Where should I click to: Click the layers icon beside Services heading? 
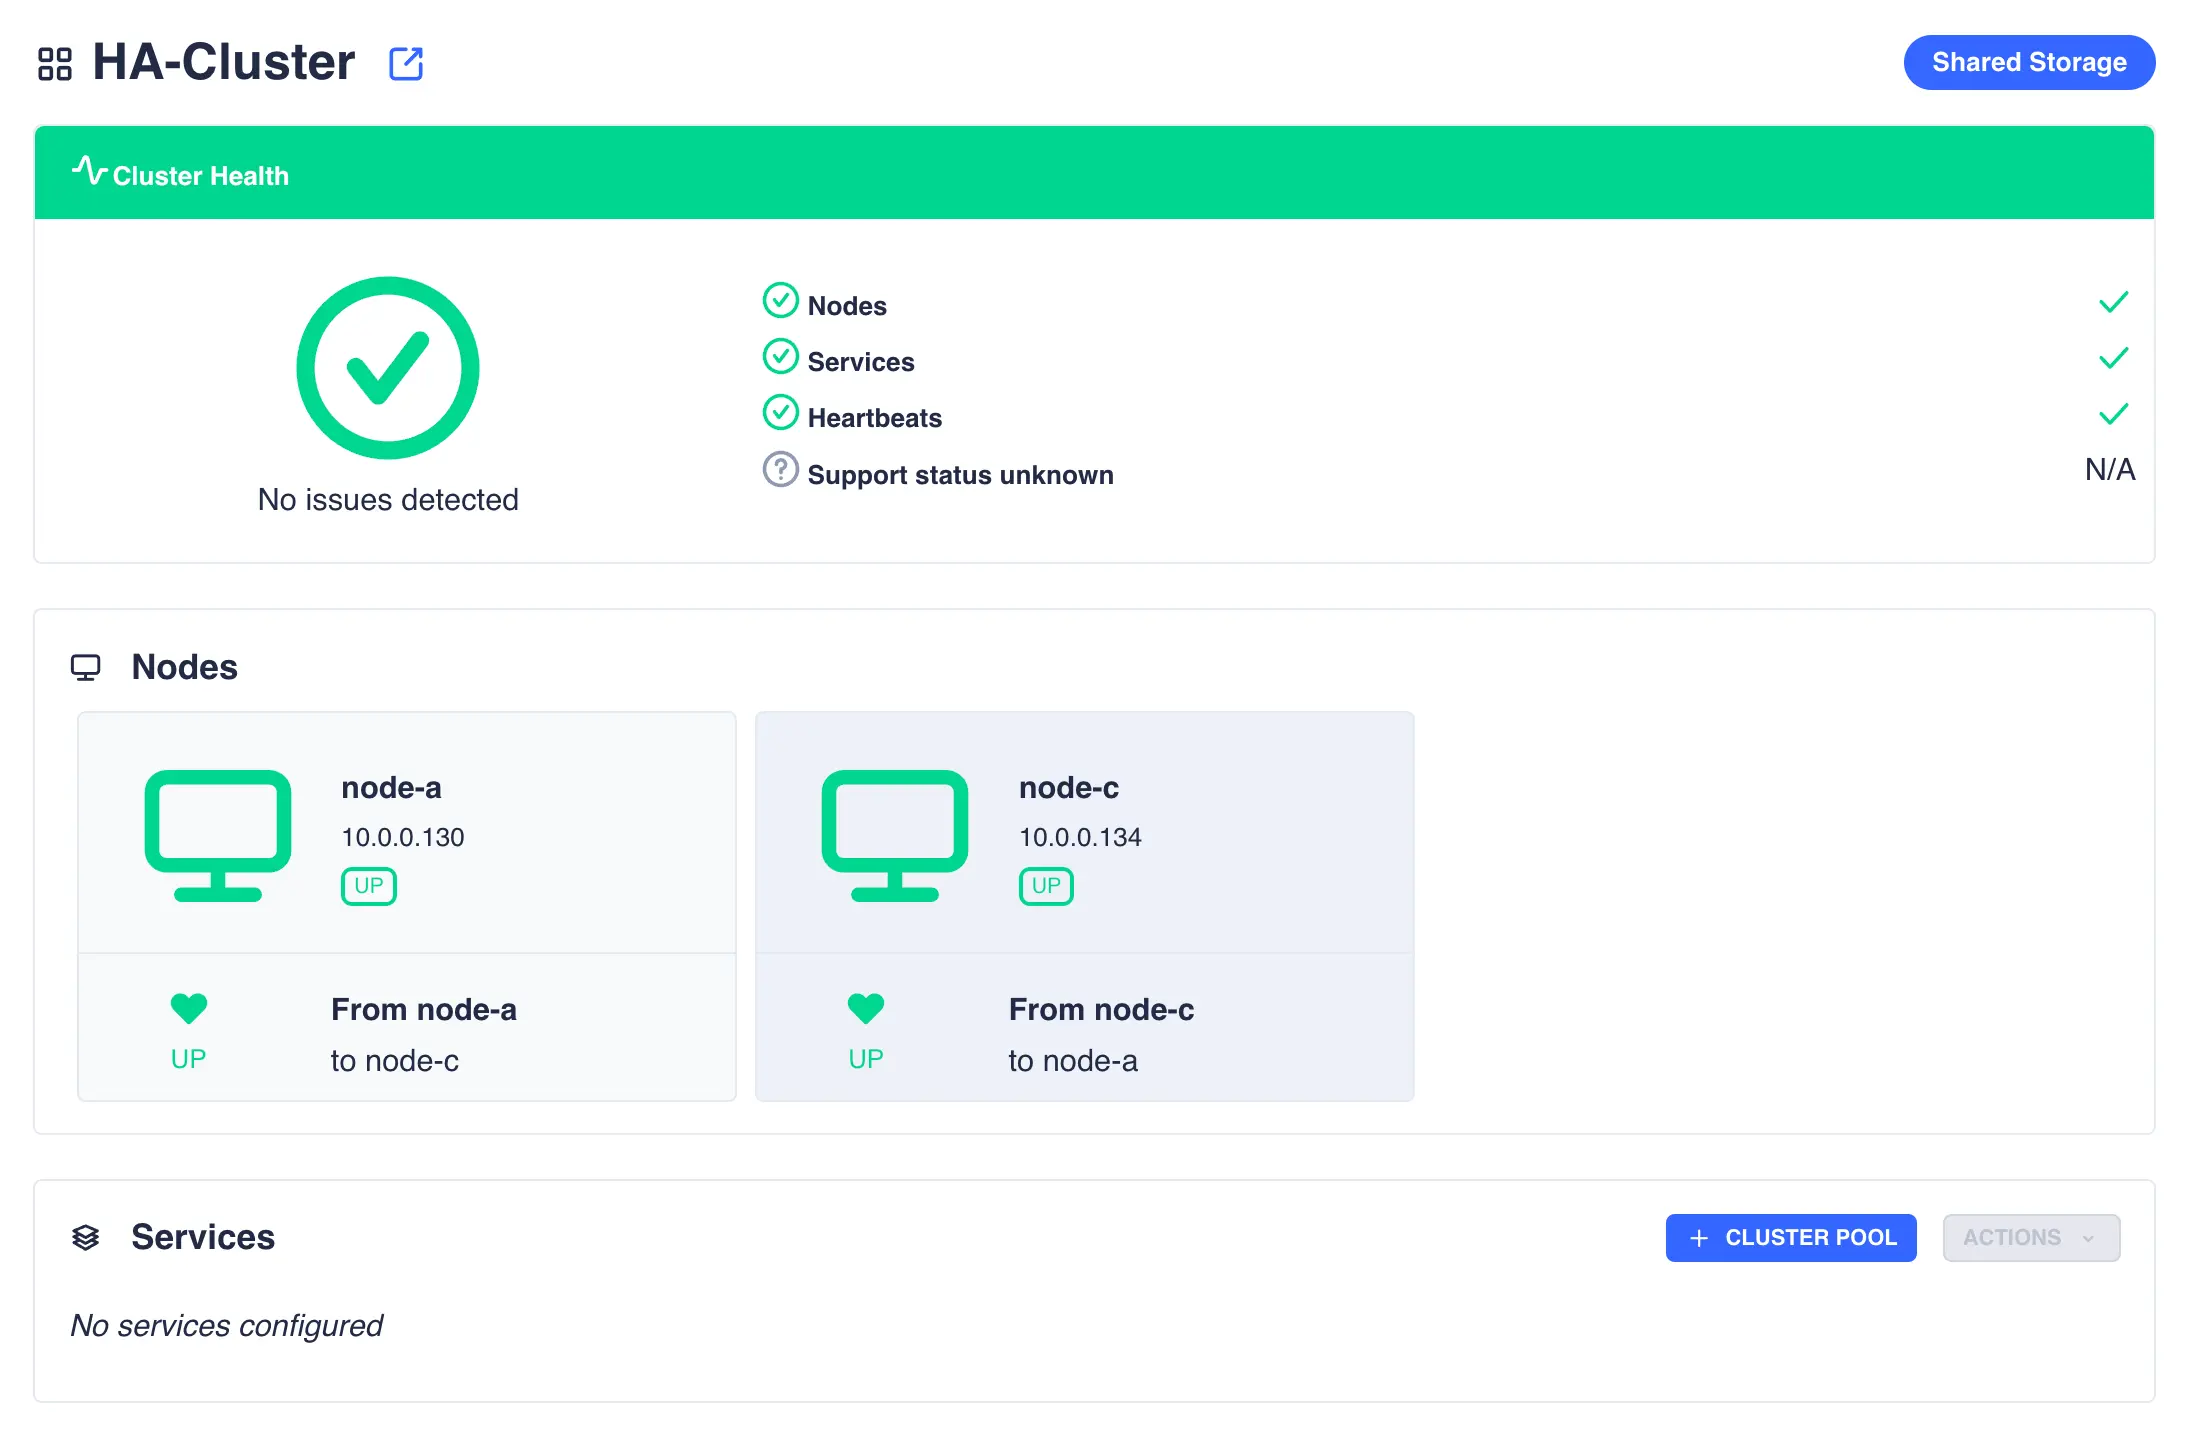[88, 1237]
